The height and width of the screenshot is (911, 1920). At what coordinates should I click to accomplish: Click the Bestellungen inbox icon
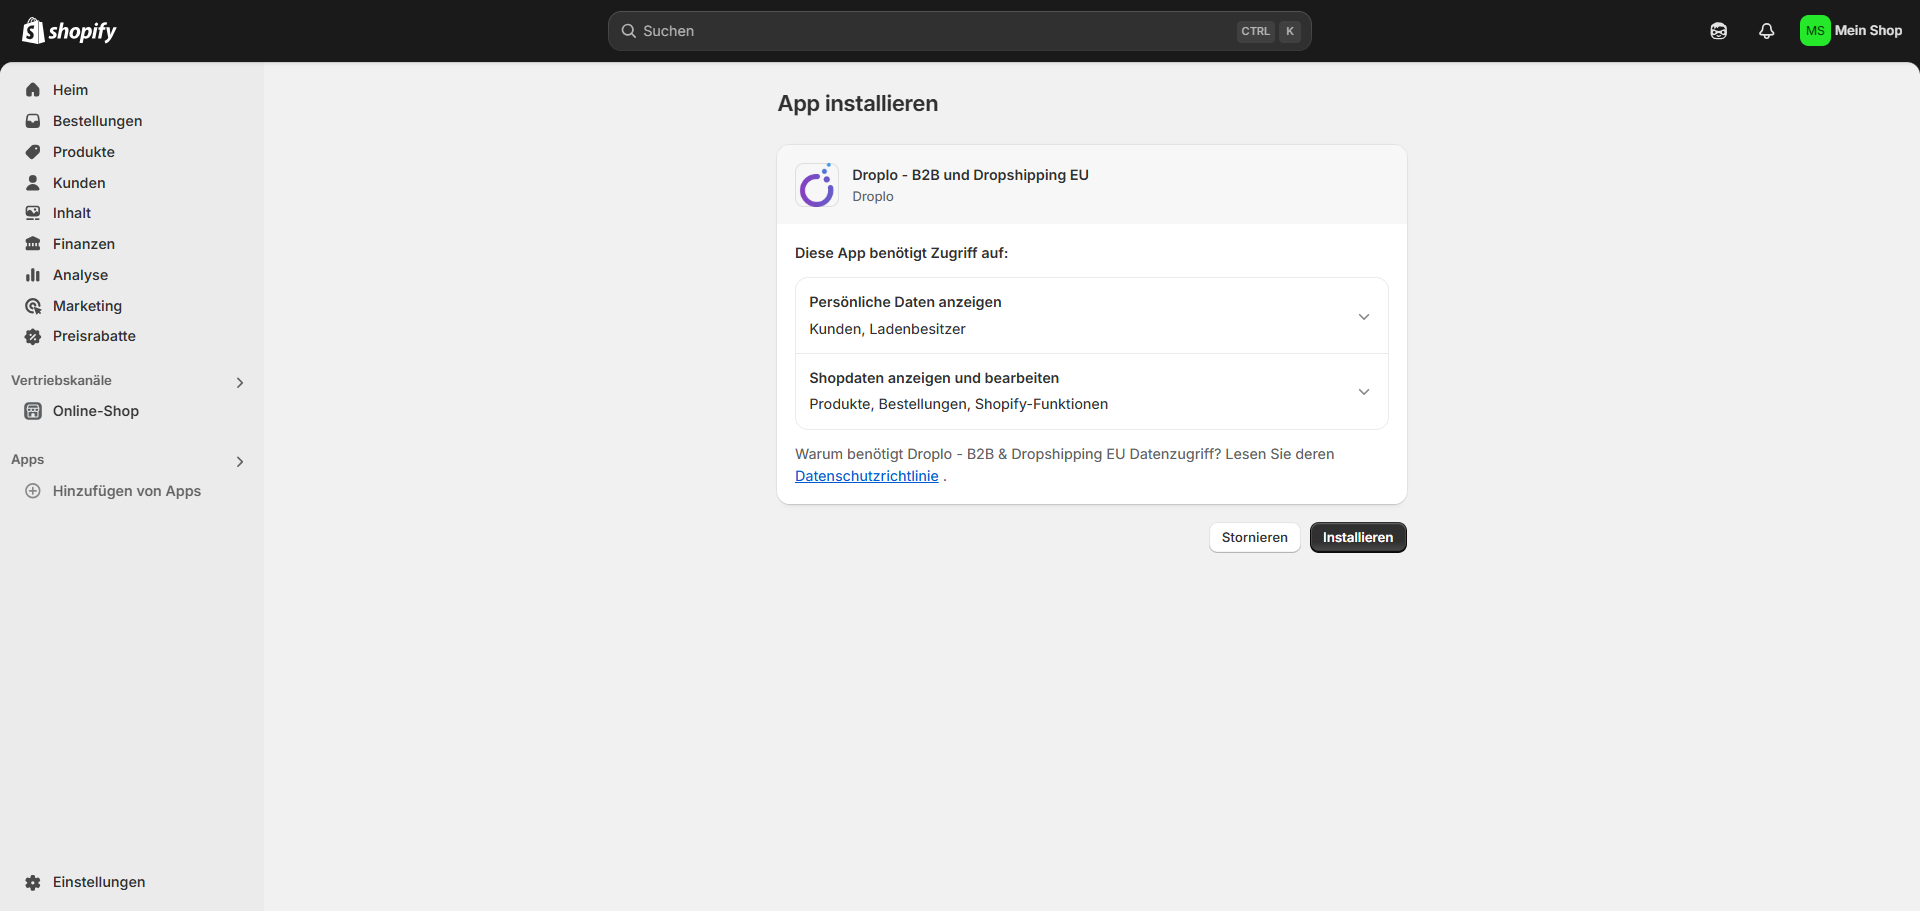click(x=33, y=121)
